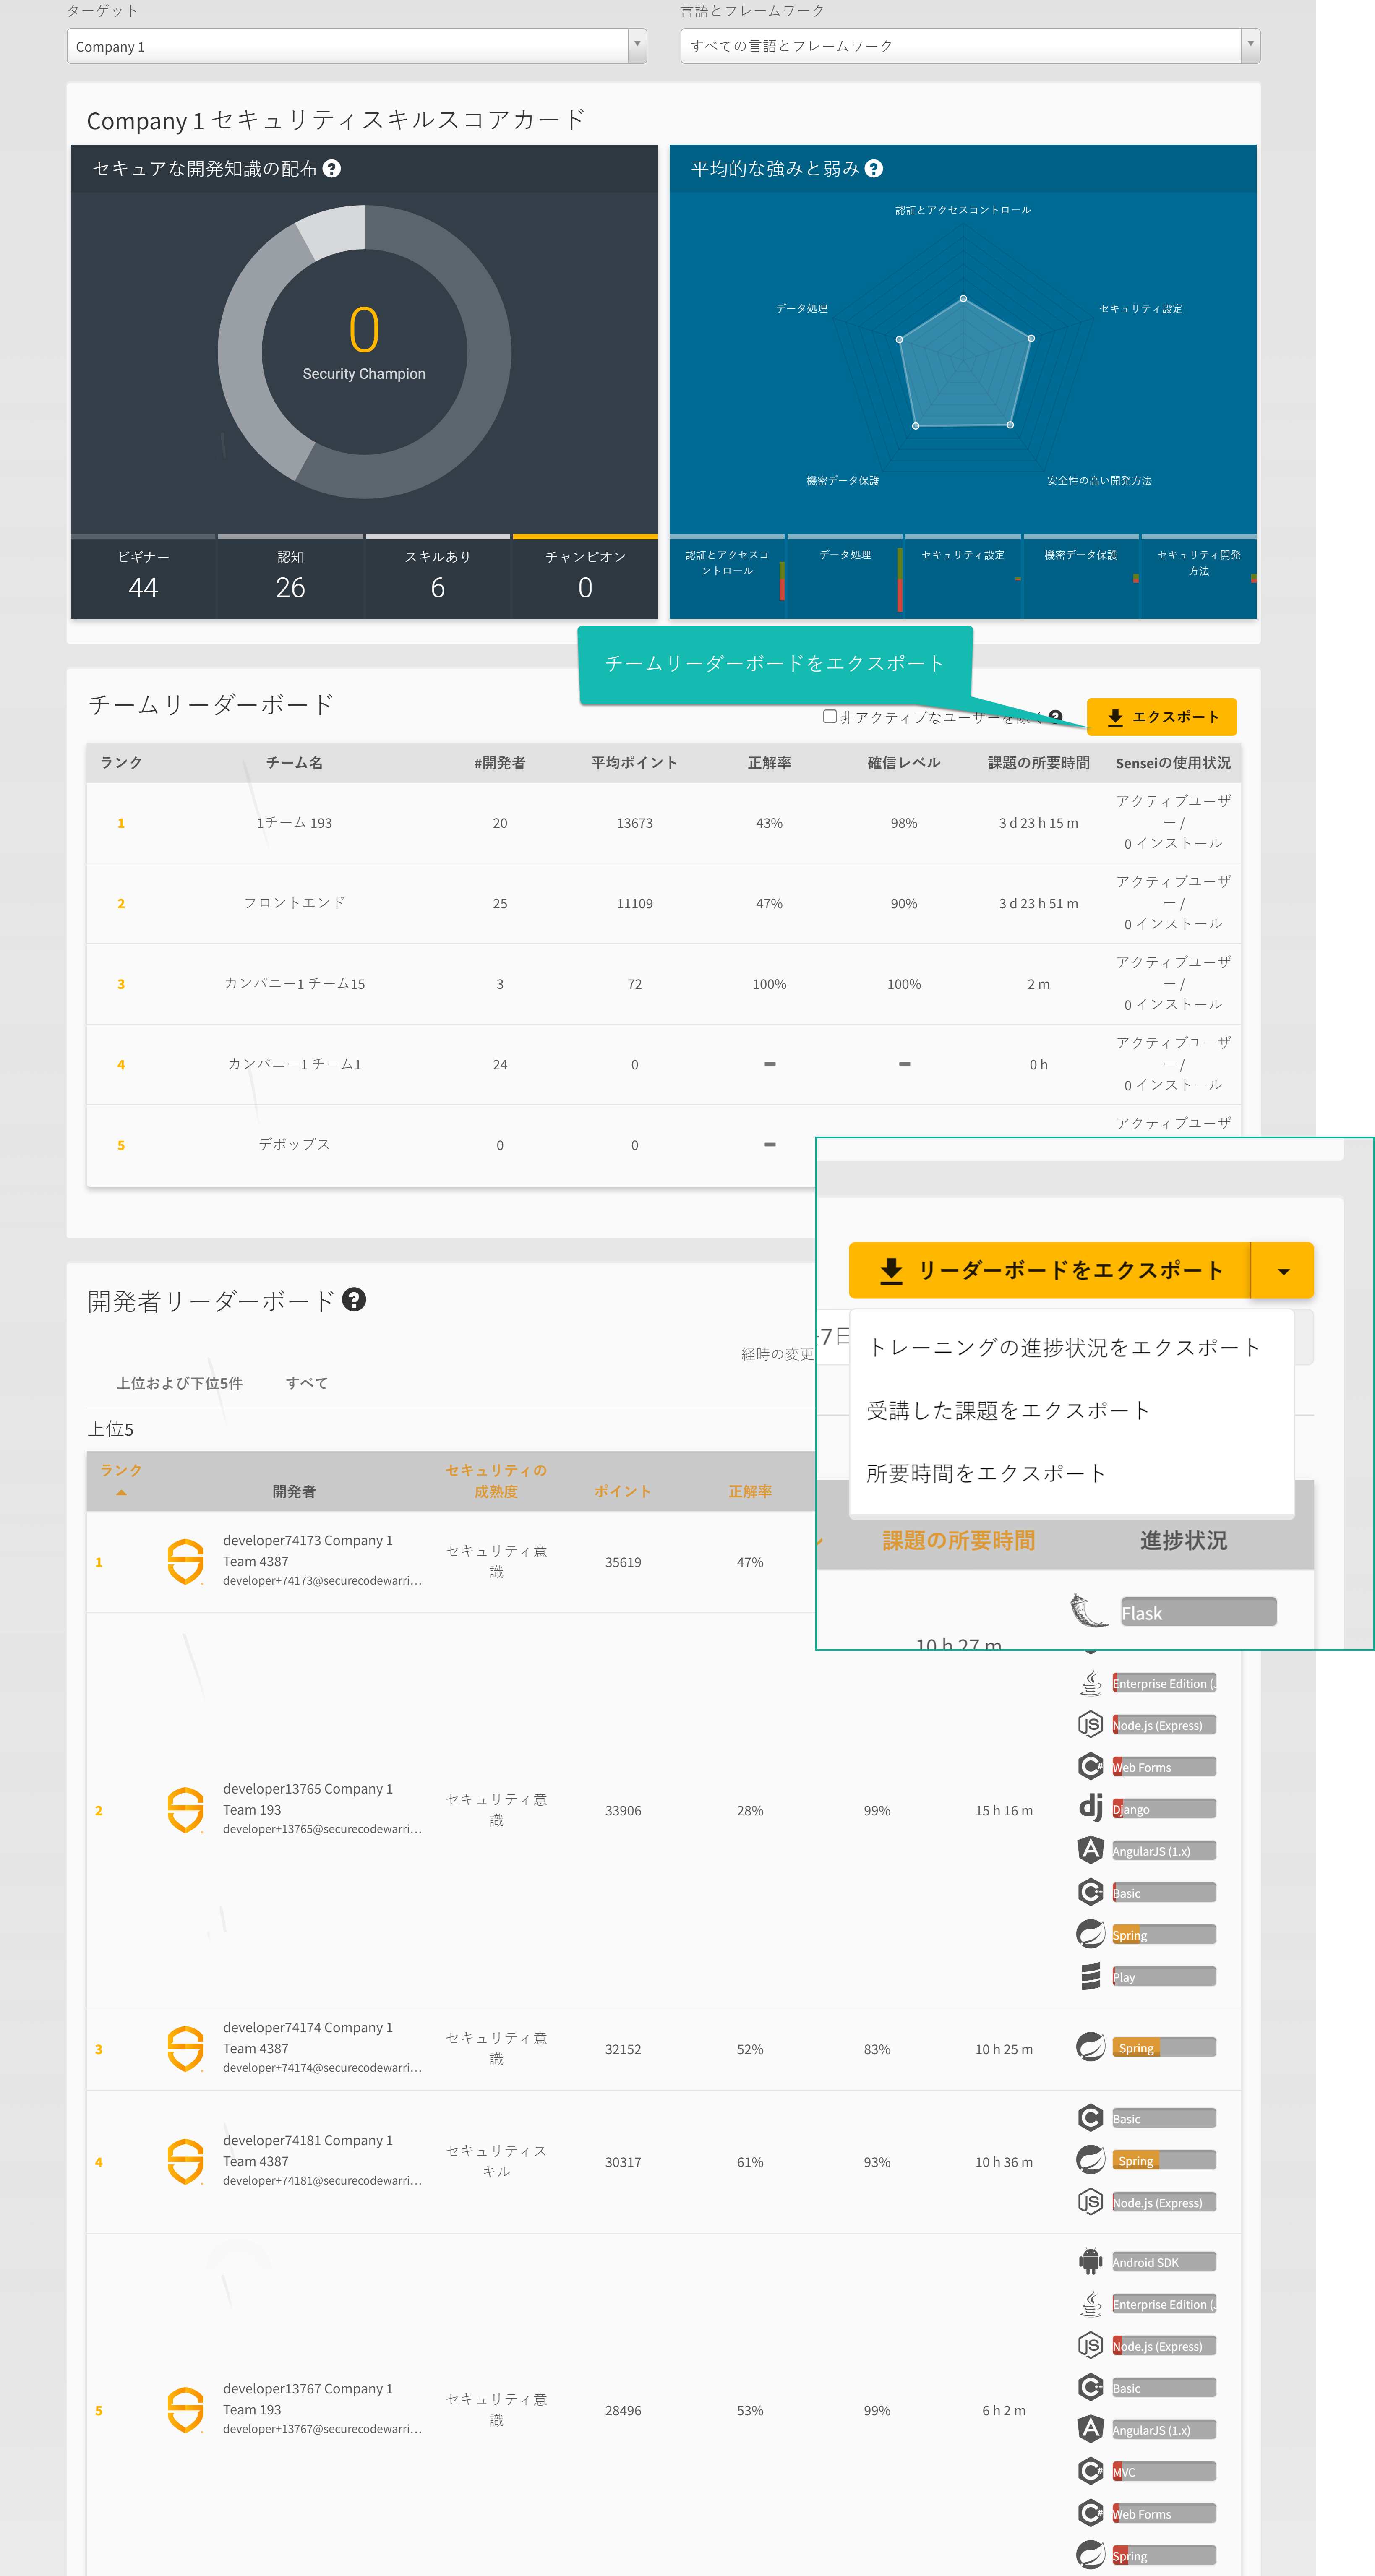Click developer13765 Web Forms C# icon
Image resolution: width=1375 pixels, height=2576 pixels.
(1090, 1766)
